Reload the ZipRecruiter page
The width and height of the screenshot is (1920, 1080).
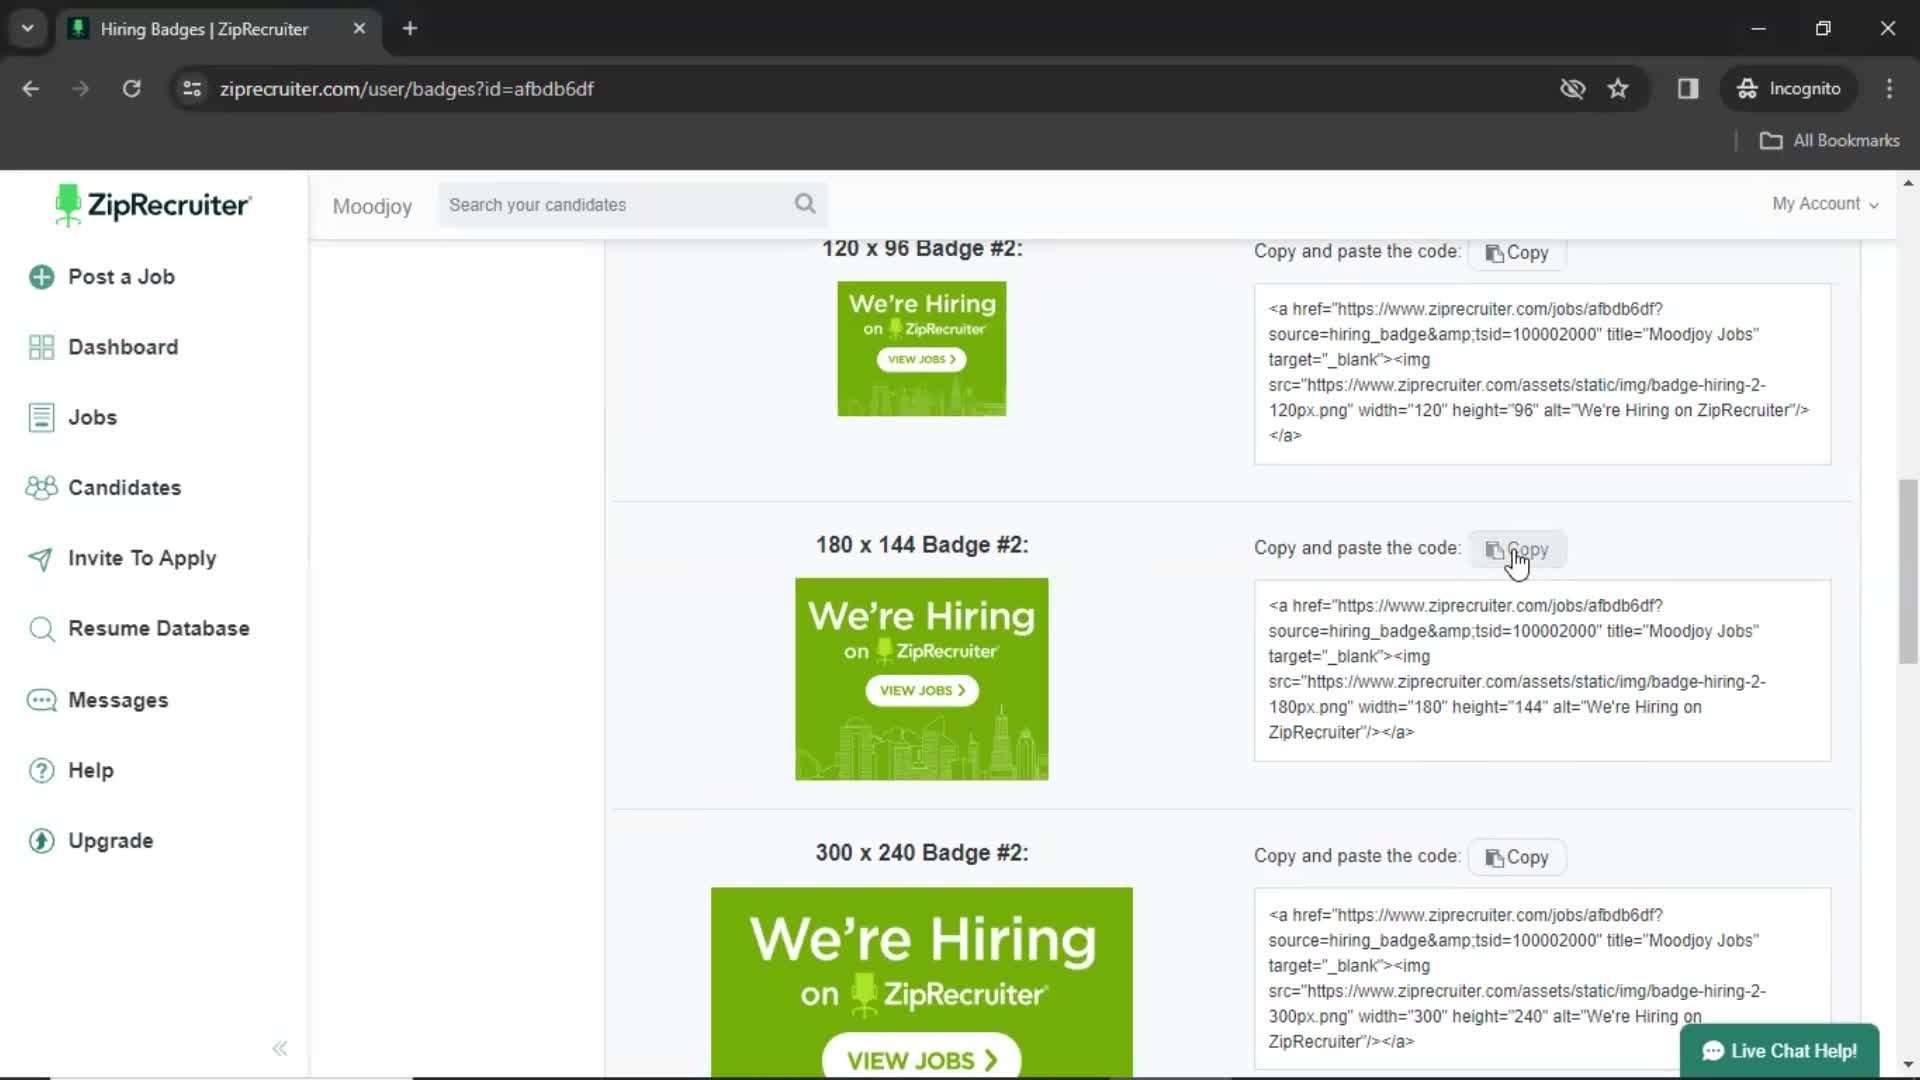(x=131, y=89)
